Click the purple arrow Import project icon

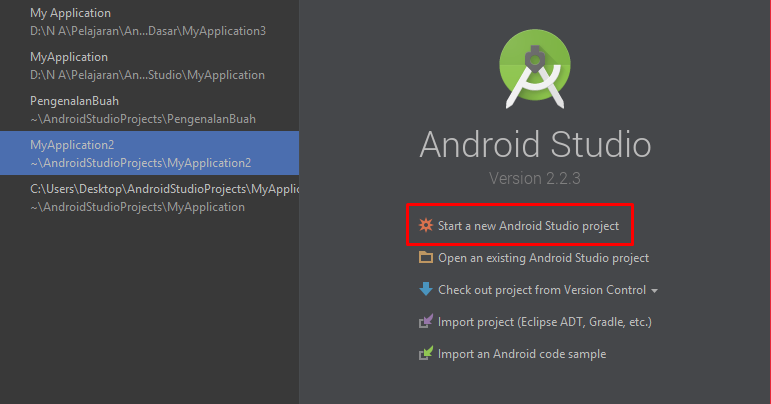(x=425, y=321)
